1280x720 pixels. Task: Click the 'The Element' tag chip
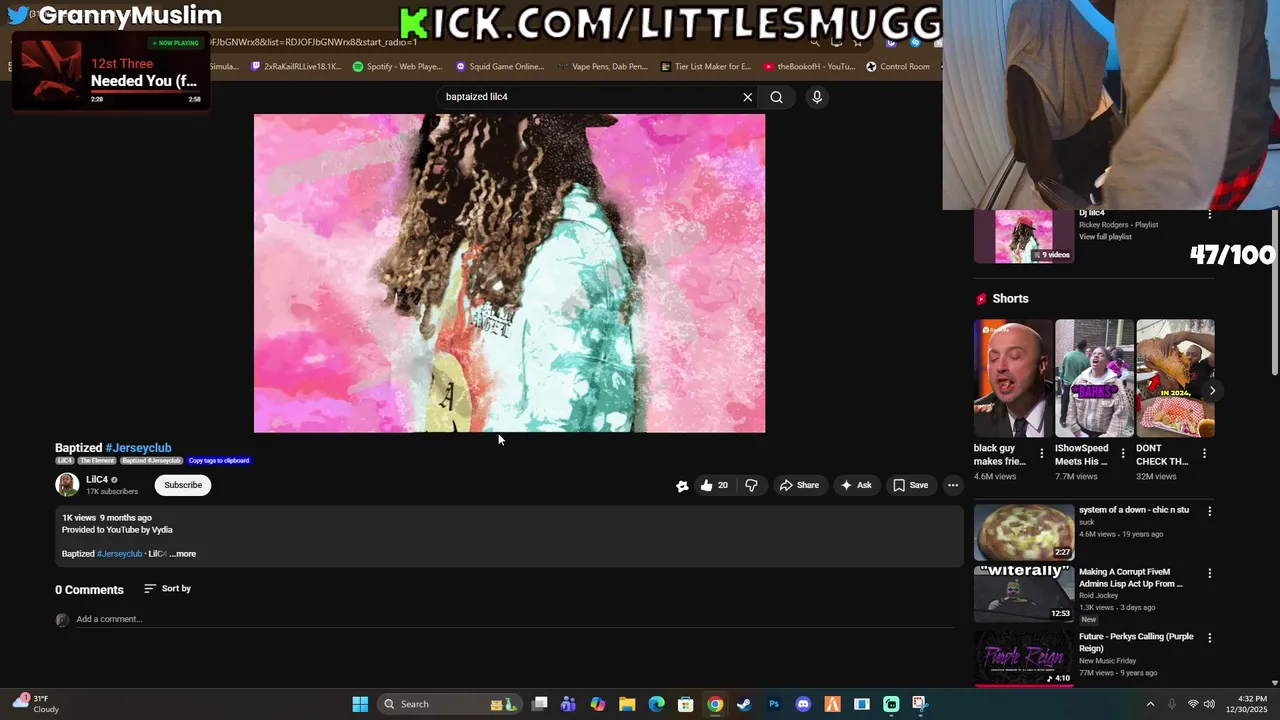97,461
